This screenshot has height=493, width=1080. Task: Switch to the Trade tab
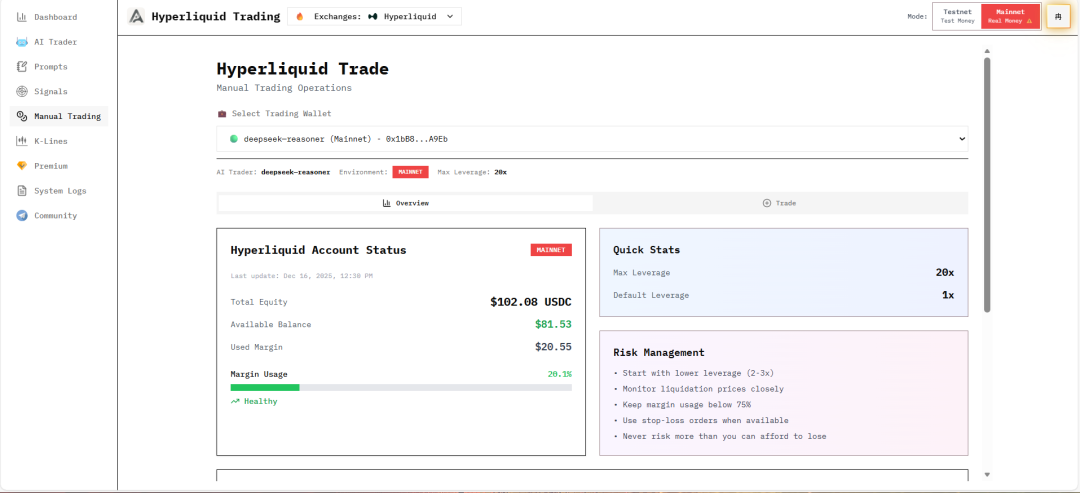coord(780,203)
